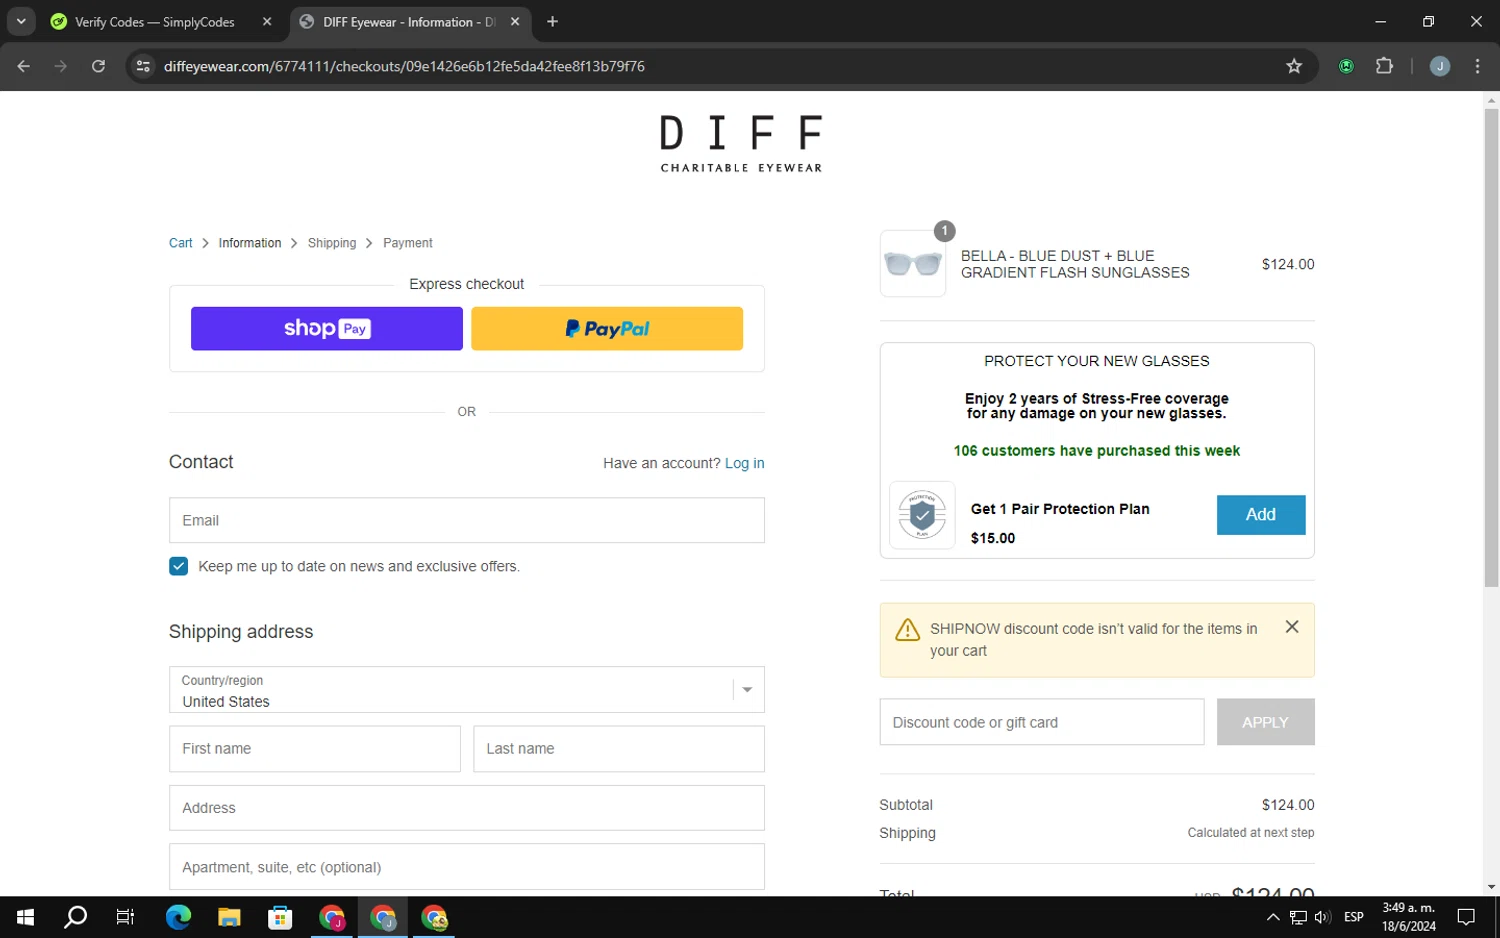Click the Information breadcrumb
Image resolution: width=1500 pixels, height=938 pixels.
[x=250, y=243]
